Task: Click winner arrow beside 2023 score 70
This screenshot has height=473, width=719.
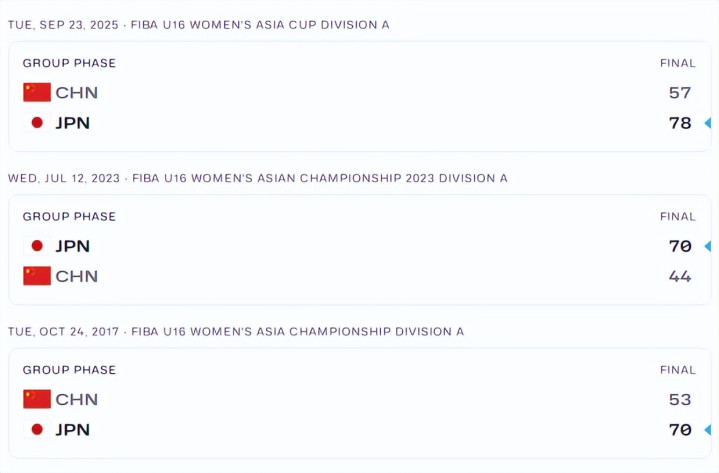Action: pyautogui.click(x=707, y=246)
